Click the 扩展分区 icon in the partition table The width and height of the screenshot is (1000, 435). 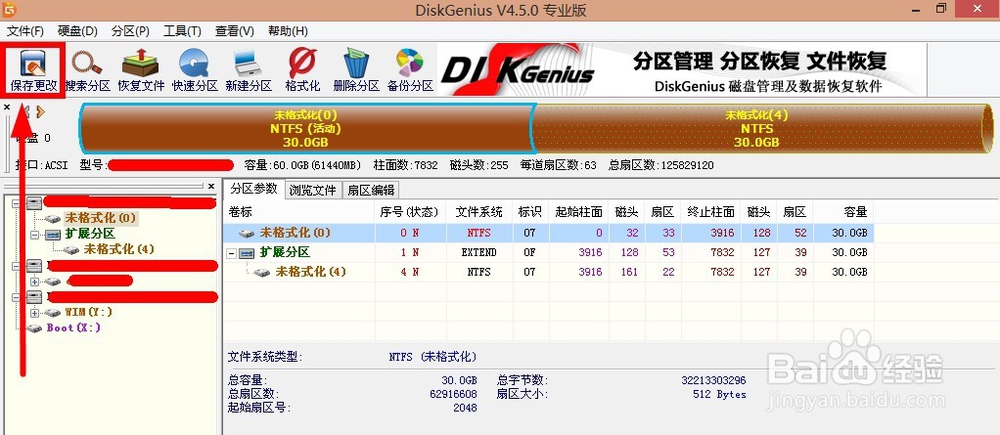(249, 253)
